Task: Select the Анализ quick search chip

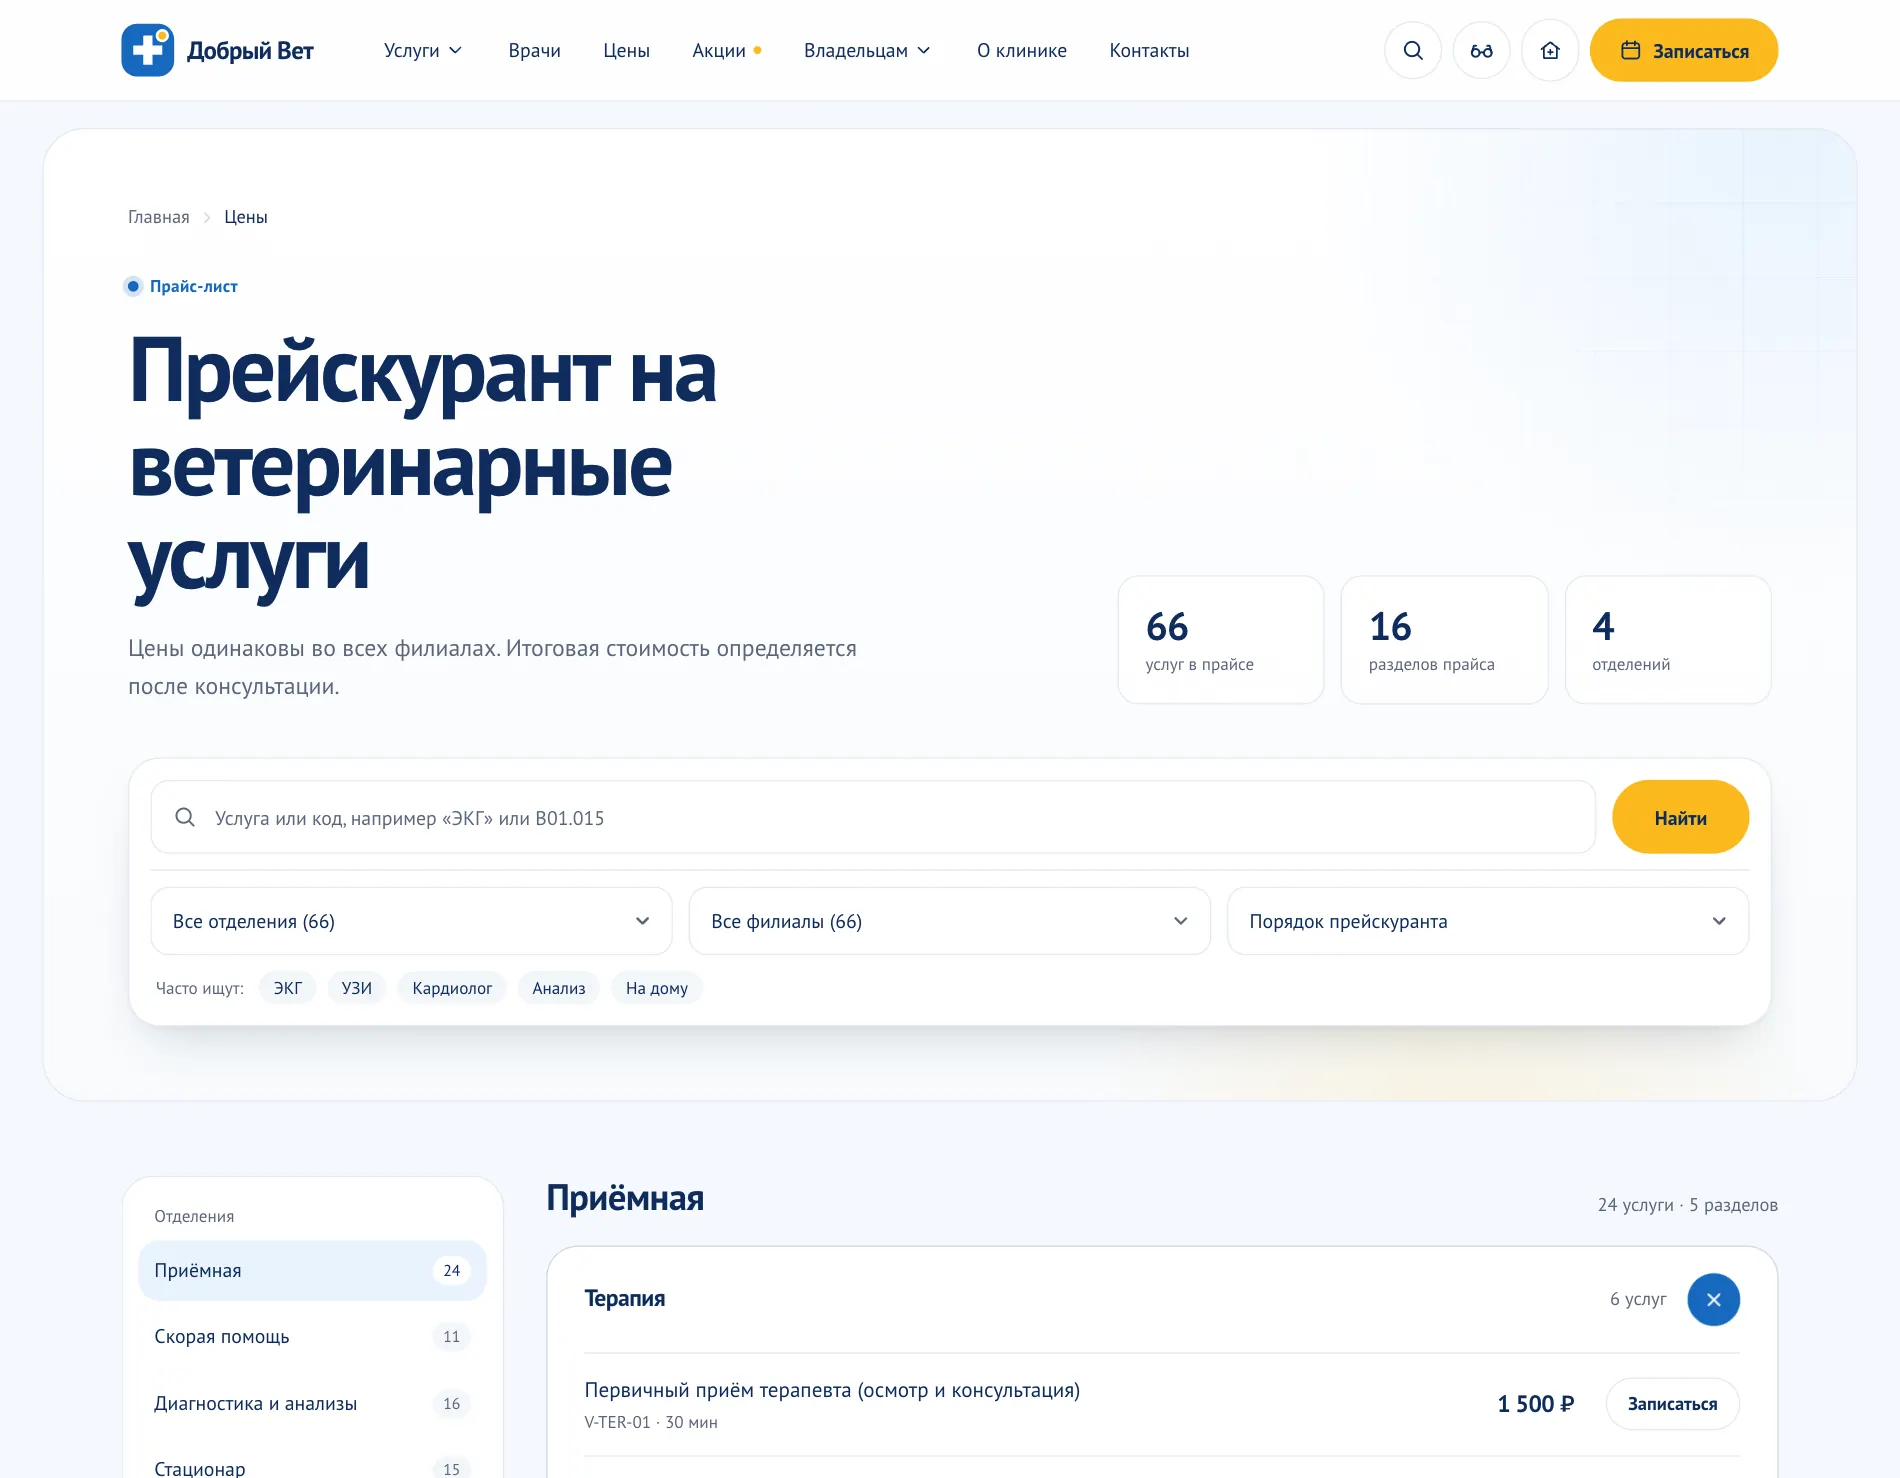Action: [559, 988]
